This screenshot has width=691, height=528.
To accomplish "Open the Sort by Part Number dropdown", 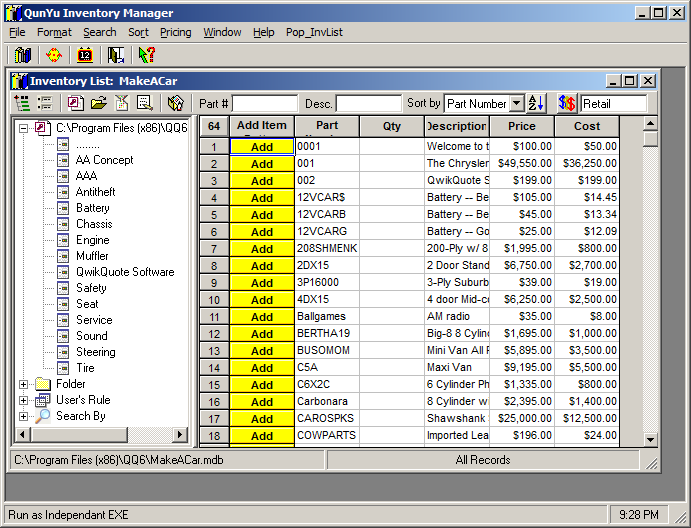I will pos(516,103).
